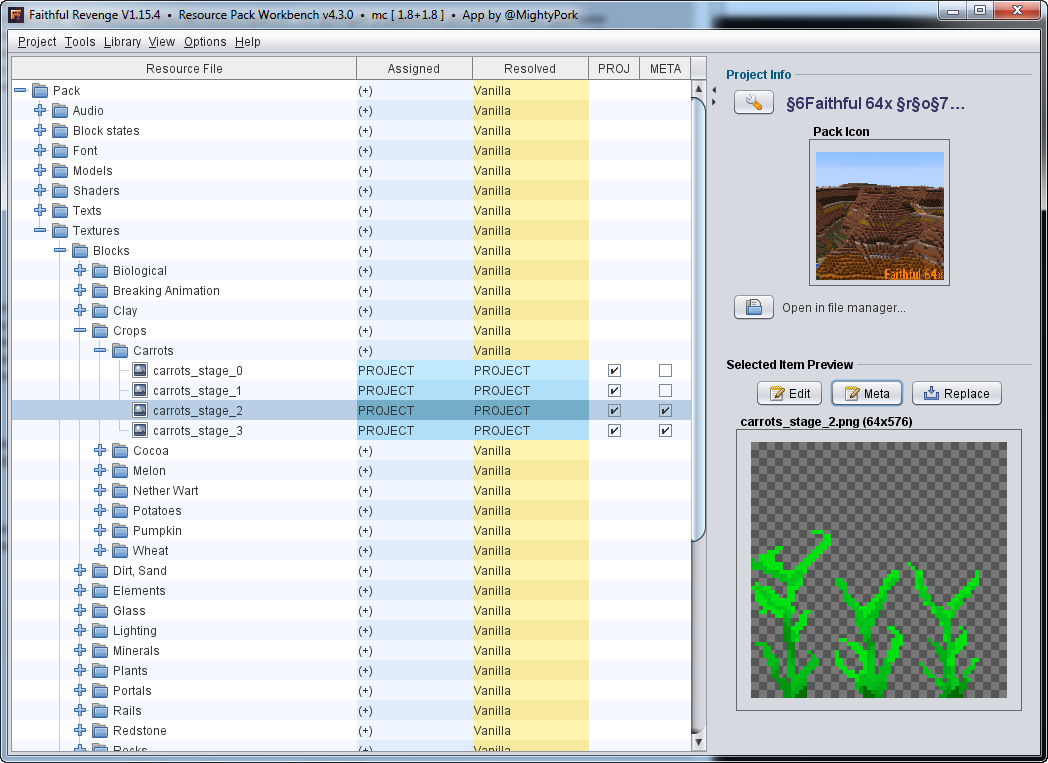Collapse the Carrots folder node
Viewport: 1048px width, 763px height.
[x=100, y=351]
